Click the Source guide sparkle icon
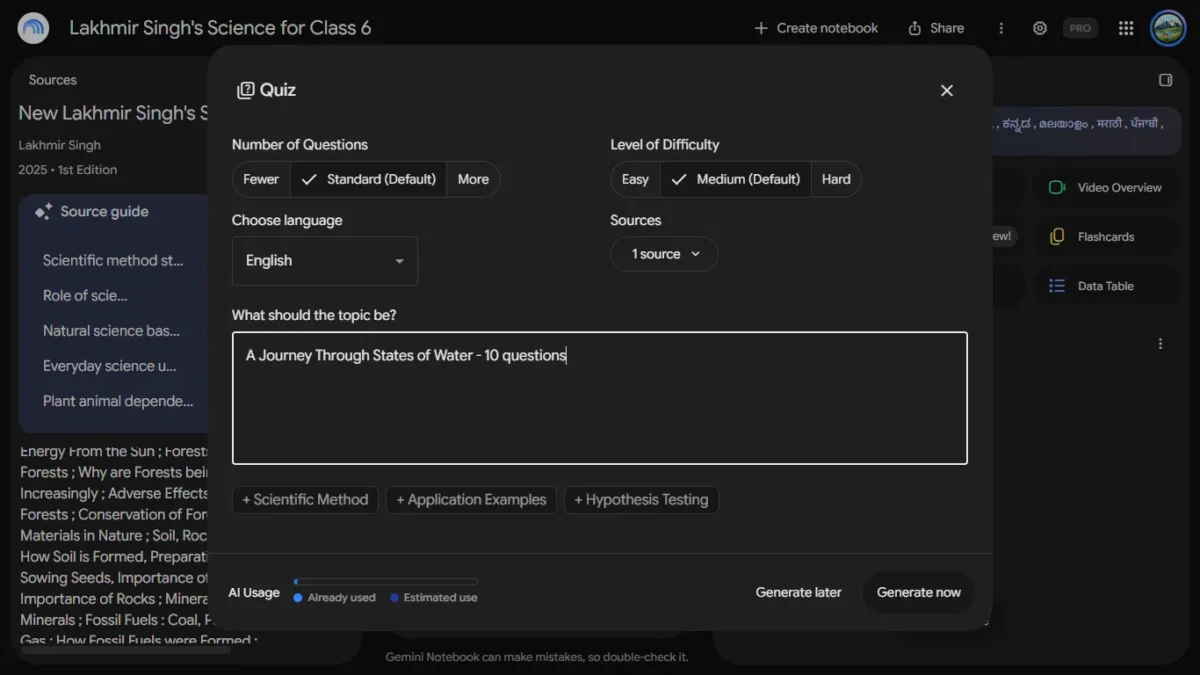 [x=43, y=211]
